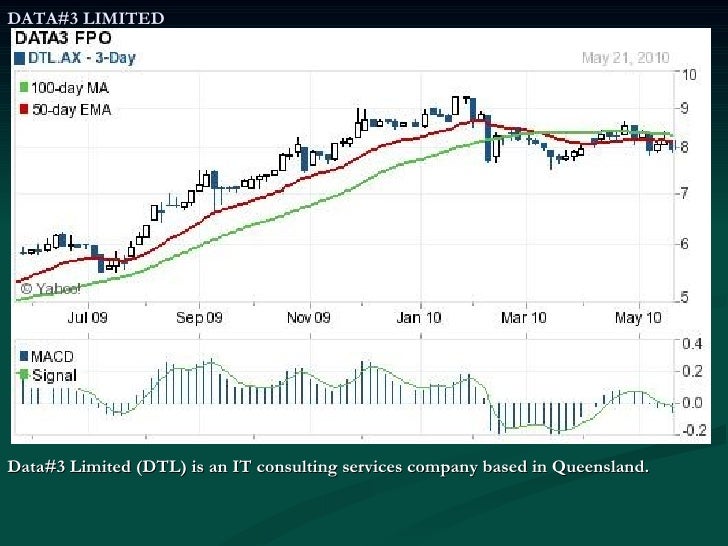Viewport: 728px width, 546px height.
Task: Click the blue DTL.AX legend square
Action: point(20,58)
